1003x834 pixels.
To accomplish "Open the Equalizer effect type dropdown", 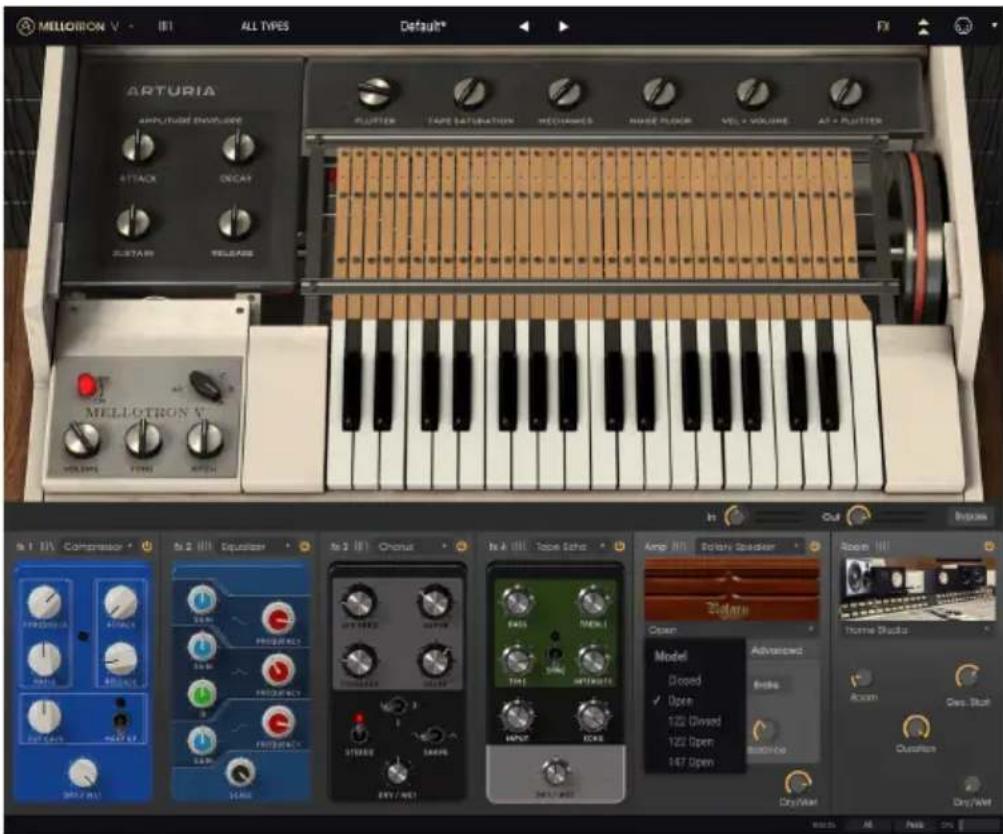I will (x=255, y=546).
